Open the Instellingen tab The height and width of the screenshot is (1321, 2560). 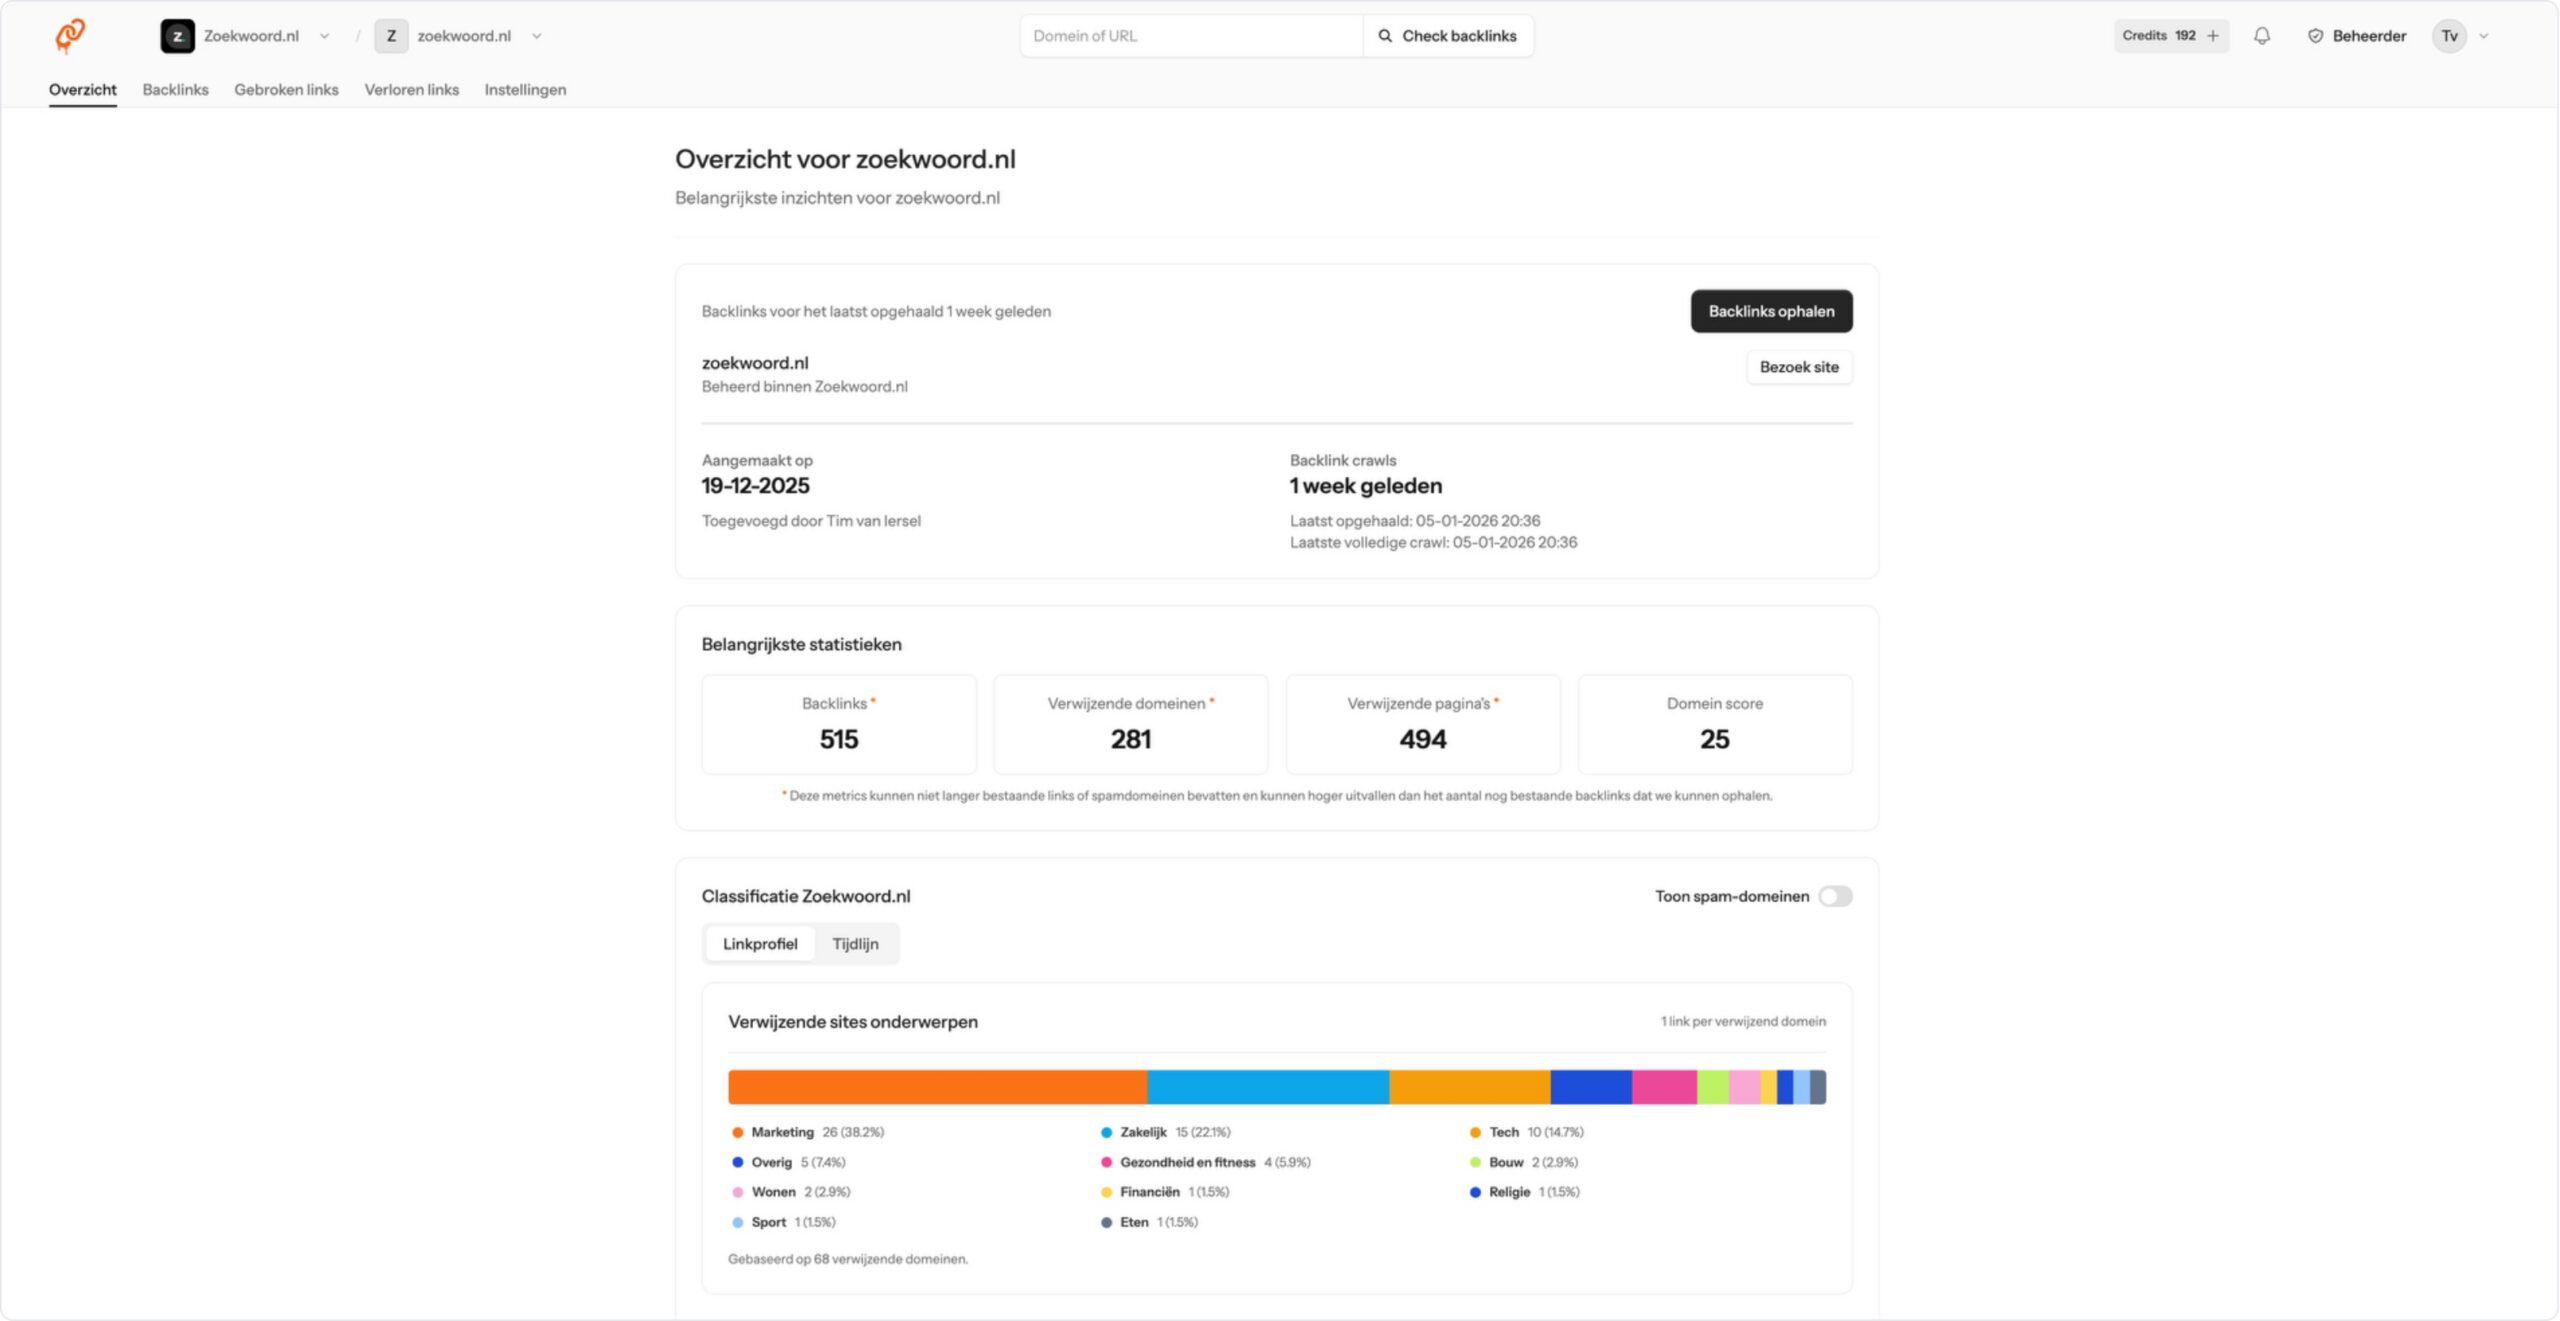click(525, 89)
